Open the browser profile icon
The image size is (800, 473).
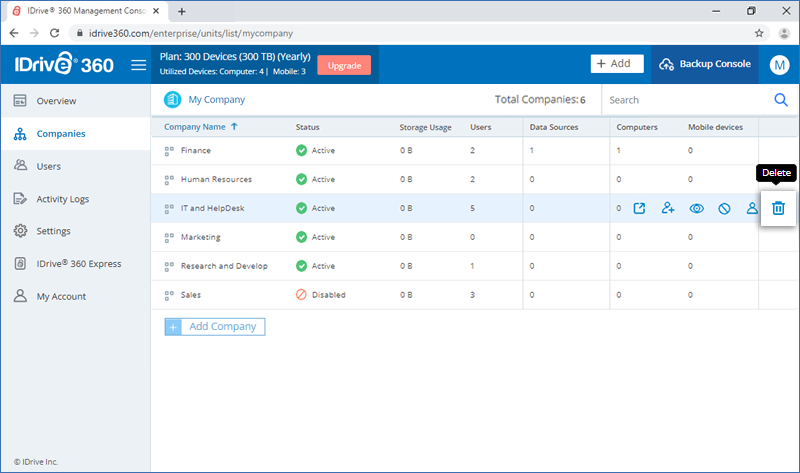784,33
